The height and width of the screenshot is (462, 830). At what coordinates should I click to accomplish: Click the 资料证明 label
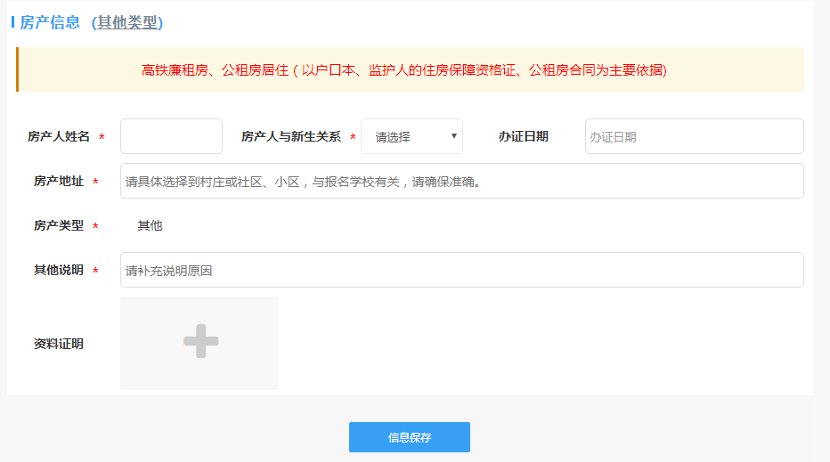tap(59, 344)
